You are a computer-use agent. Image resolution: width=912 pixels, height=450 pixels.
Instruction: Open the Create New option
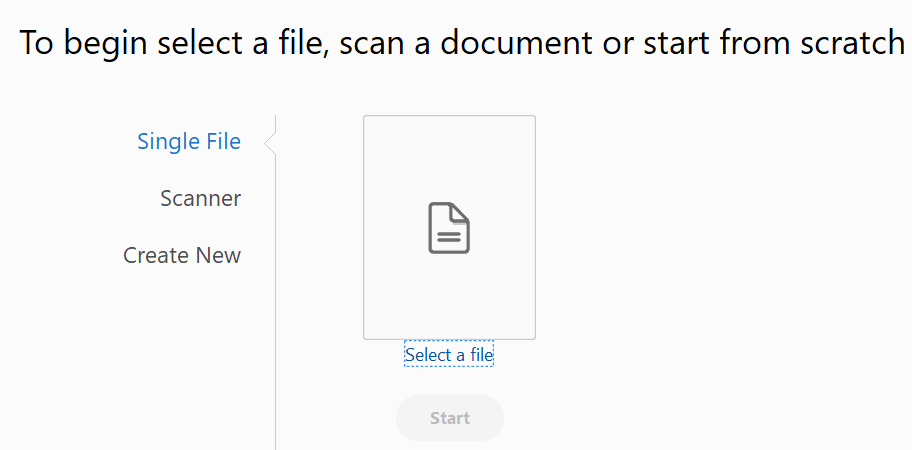point(182,256)
